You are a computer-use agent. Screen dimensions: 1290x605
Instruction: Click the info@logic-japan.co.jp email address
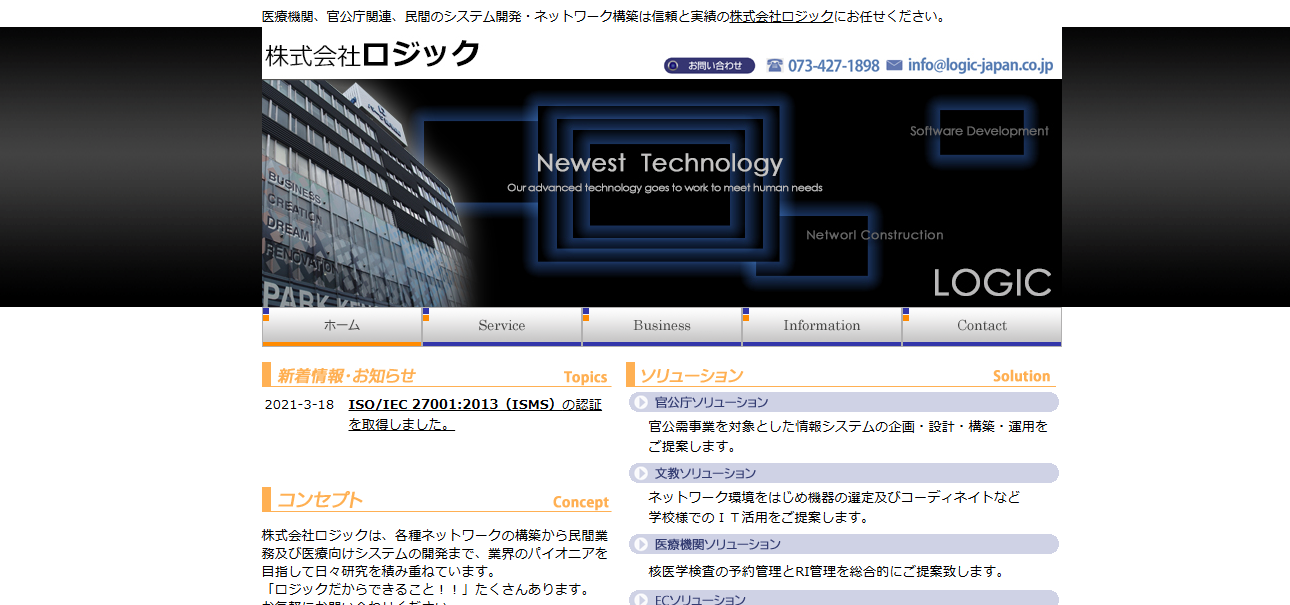(x=980, y=65)
